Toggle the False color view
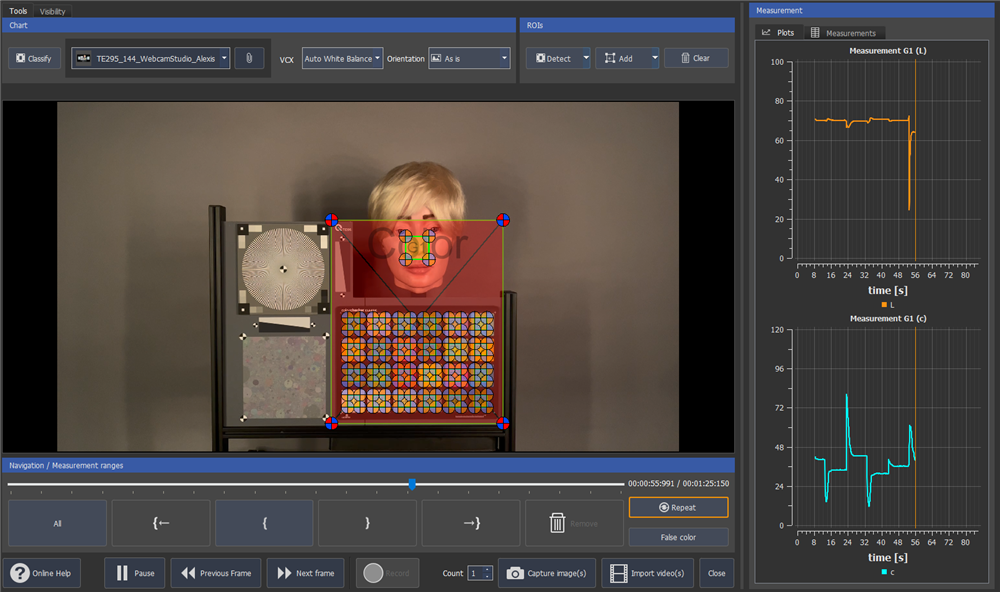This screenshot has height=592, width=1000. coord(678,537)
